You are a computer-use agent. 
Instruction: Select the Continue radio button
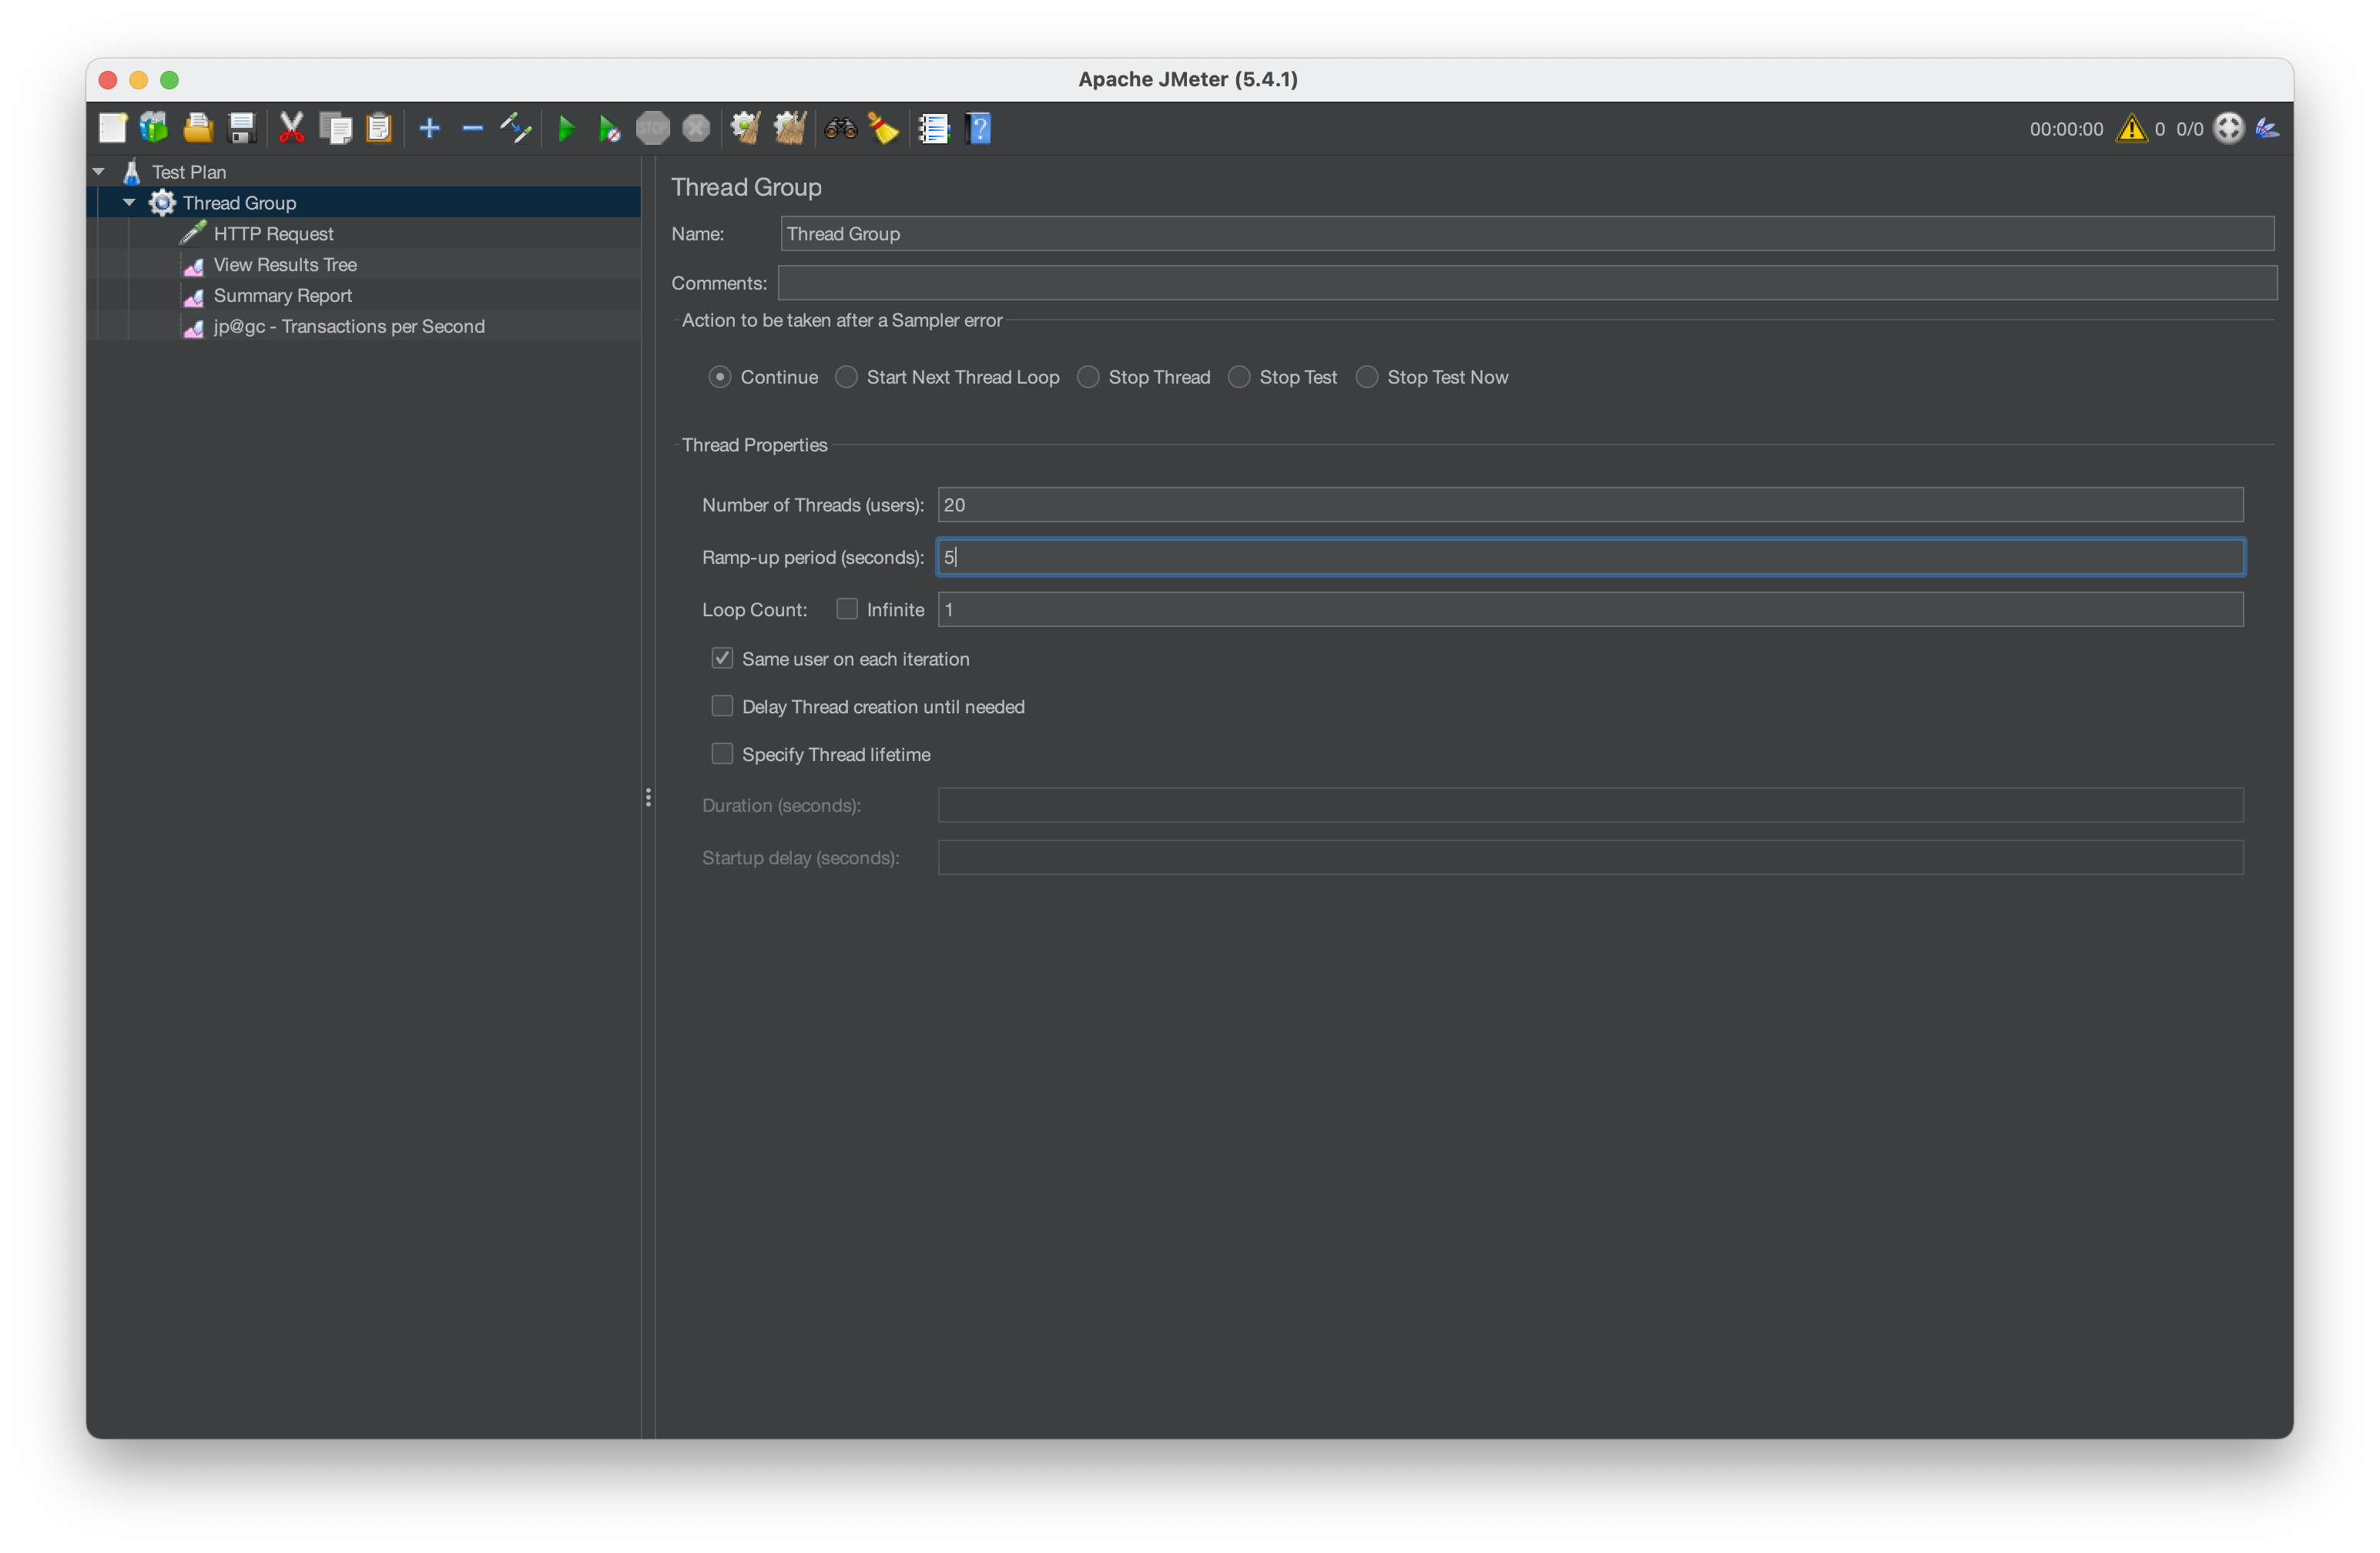click(x=719, y=377)
